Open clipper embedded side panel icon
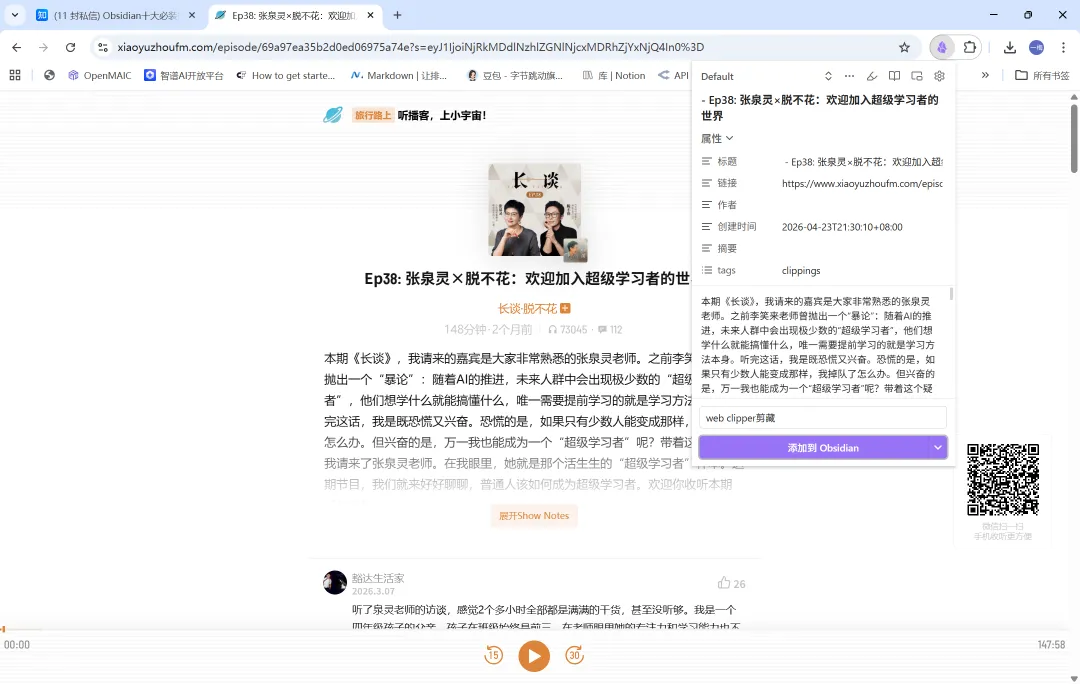The image size is (1080, 684). [x=917, y=76]
